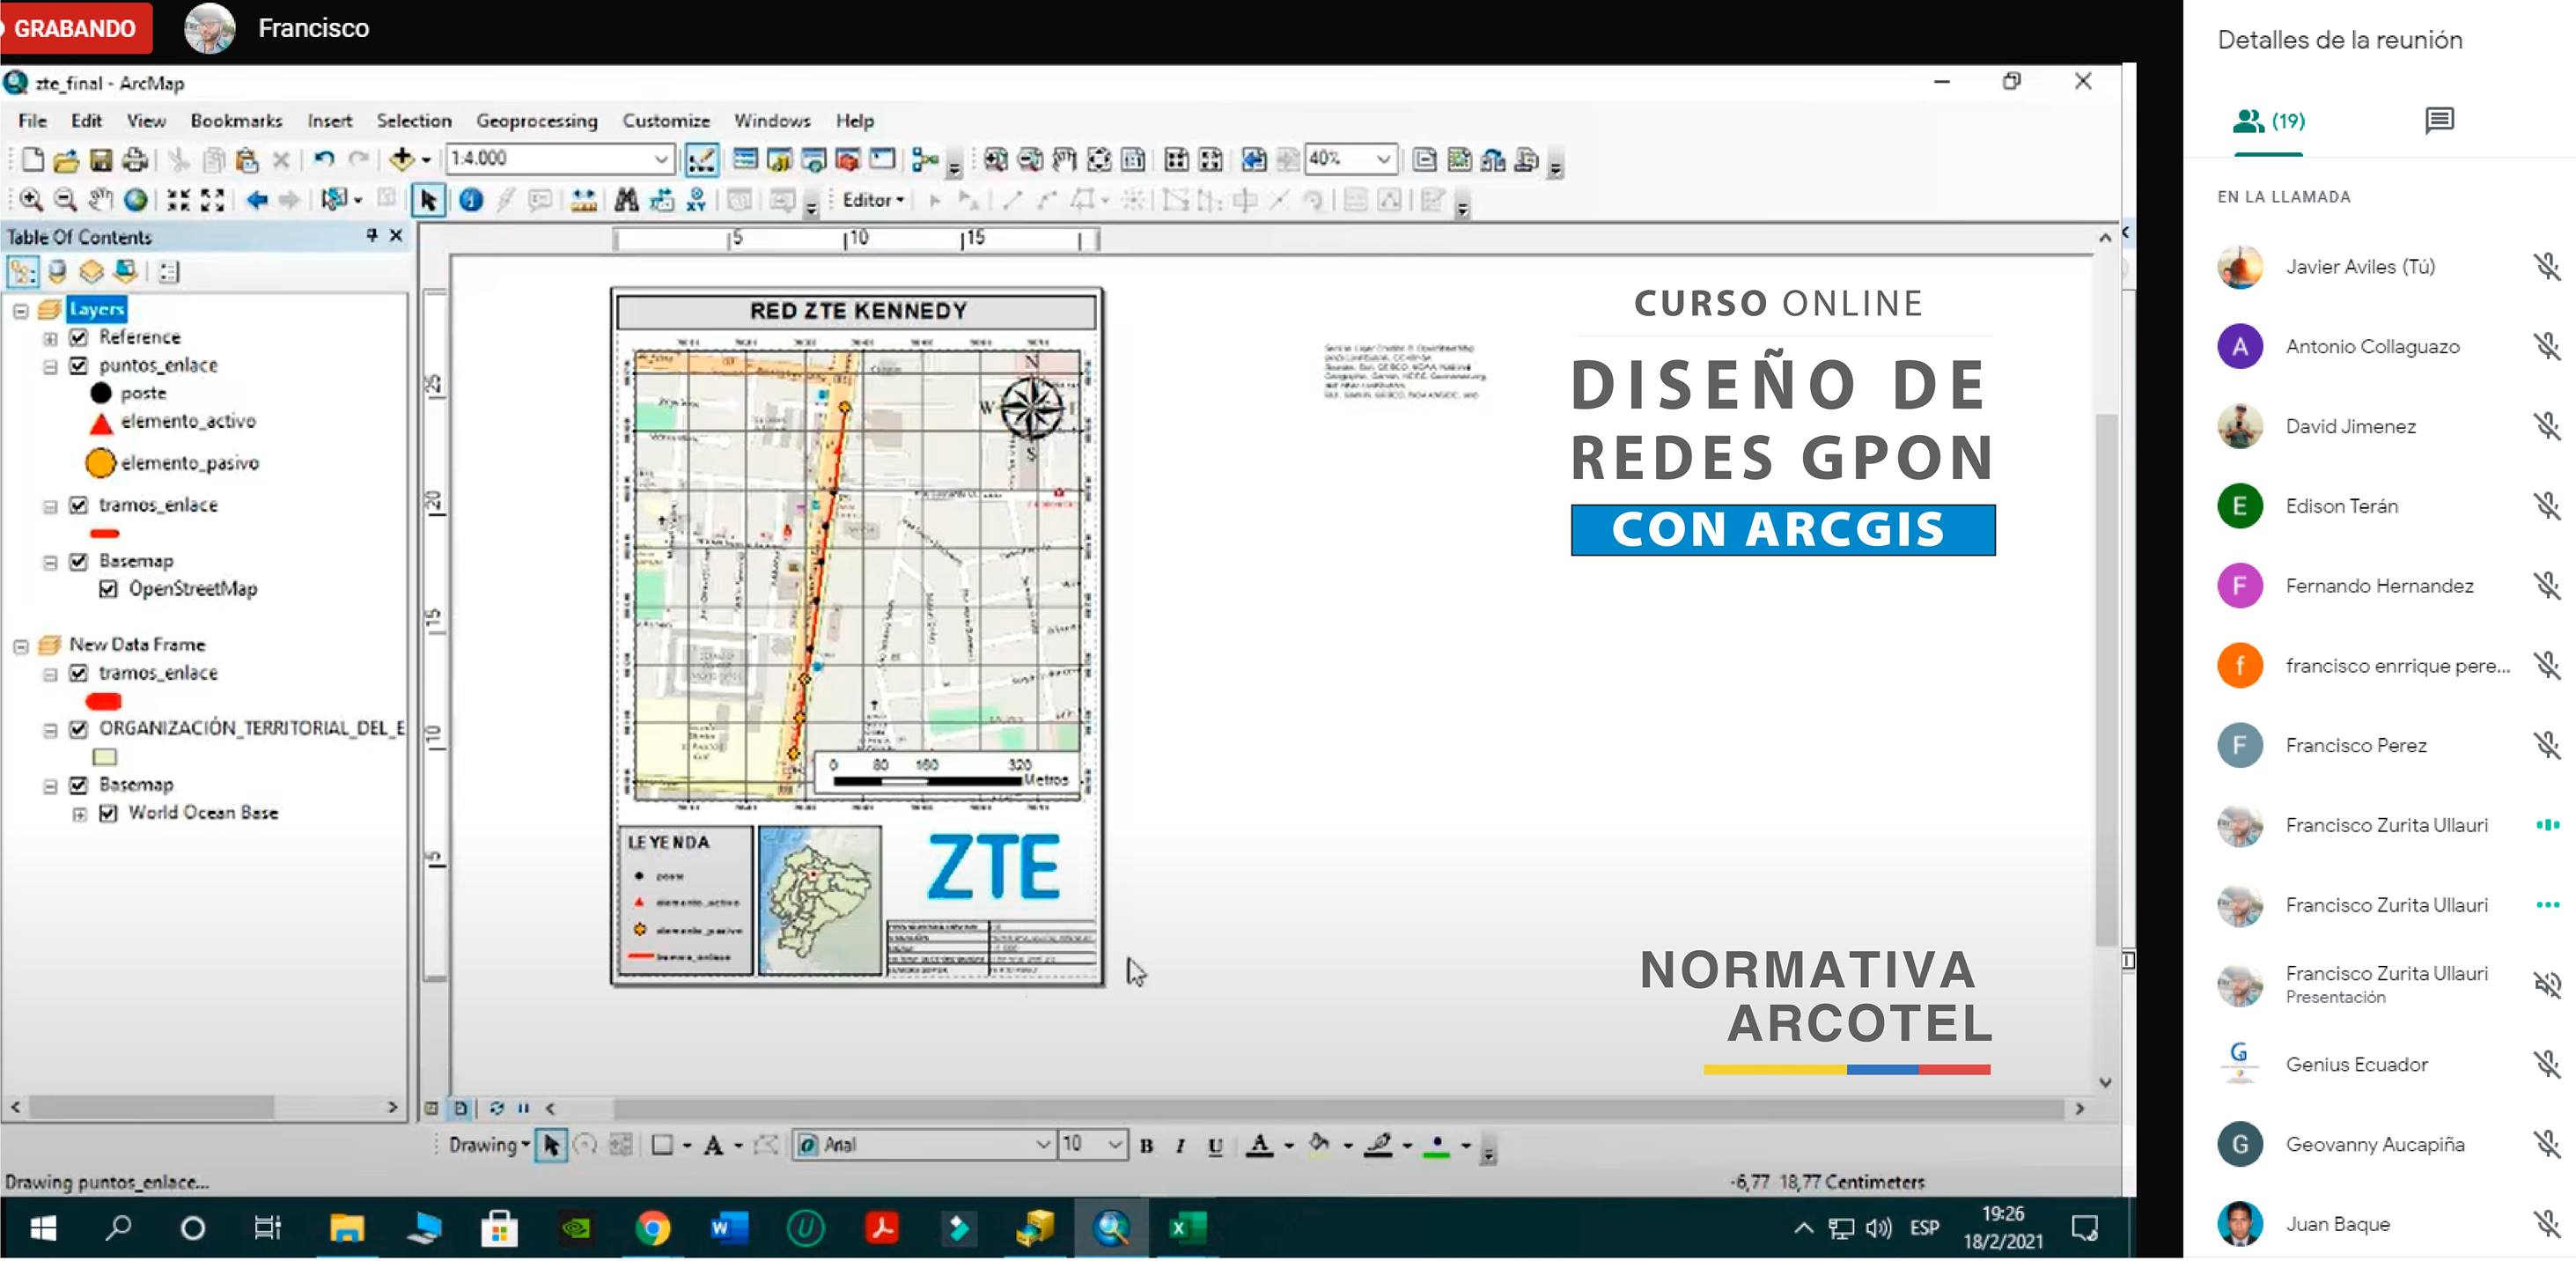Toggle the World Ocean Base checkbox
This screenshot has width=2576, height=1261.
pyautogui.click(x=108, y=813)
